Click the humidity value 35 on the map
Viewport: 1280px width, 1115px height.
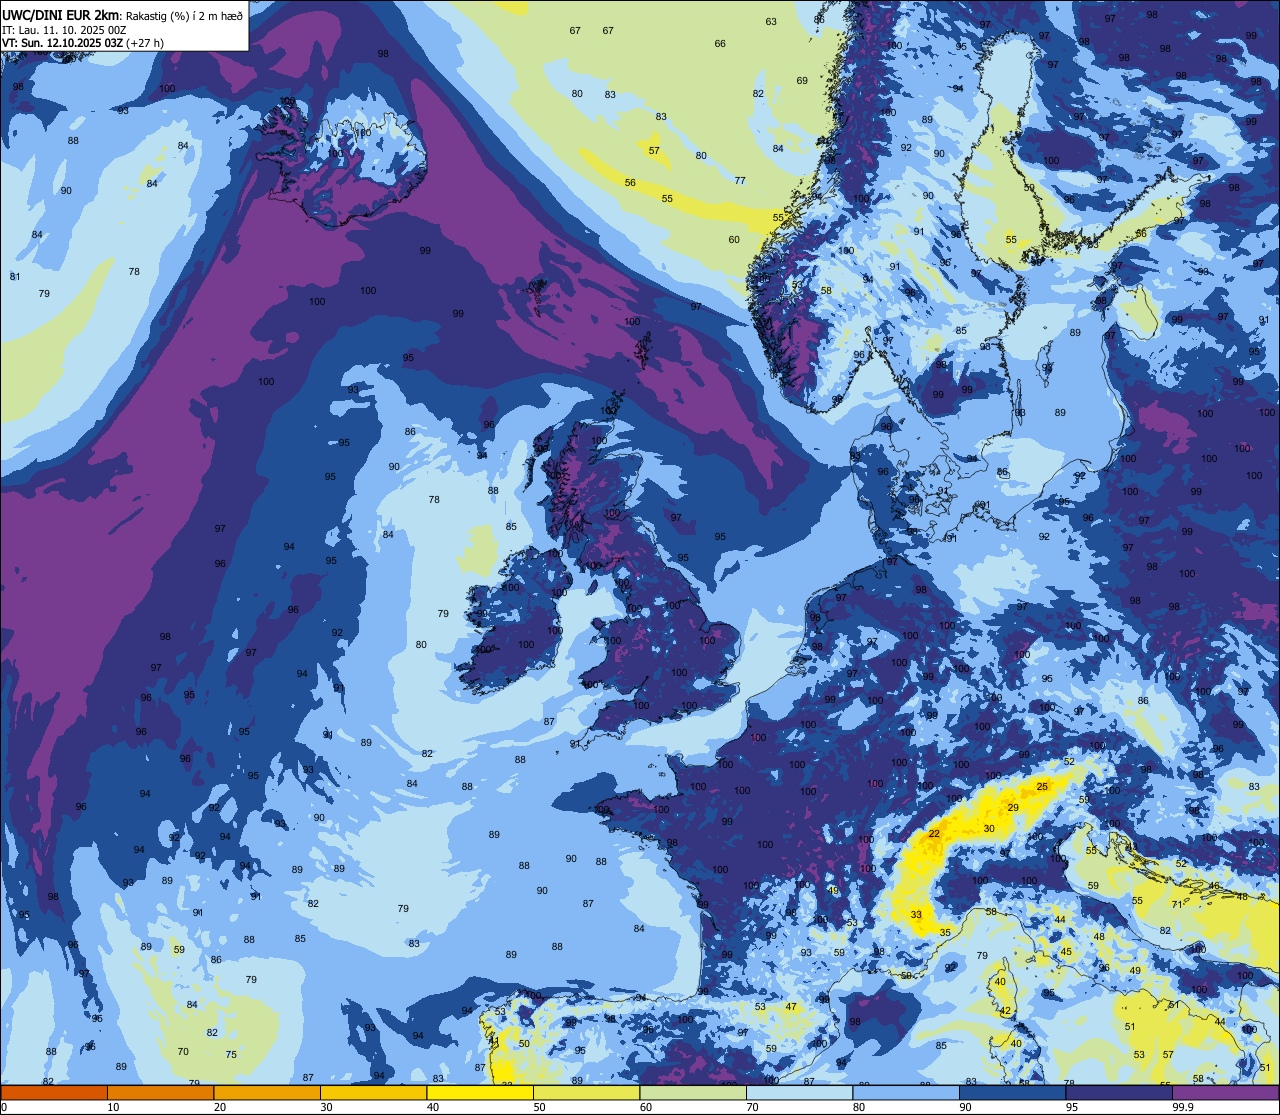coord(945,932)
